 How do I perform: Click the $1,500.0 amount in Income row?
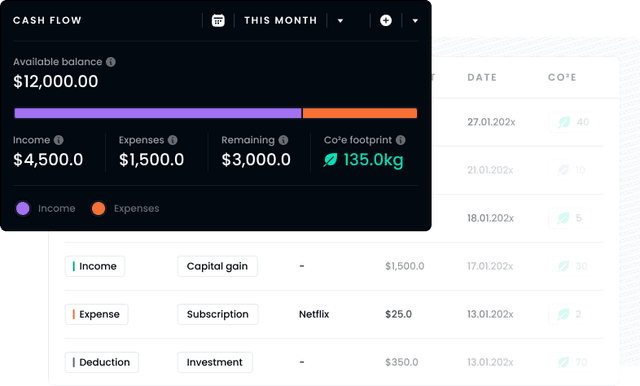tap(405, 266)
